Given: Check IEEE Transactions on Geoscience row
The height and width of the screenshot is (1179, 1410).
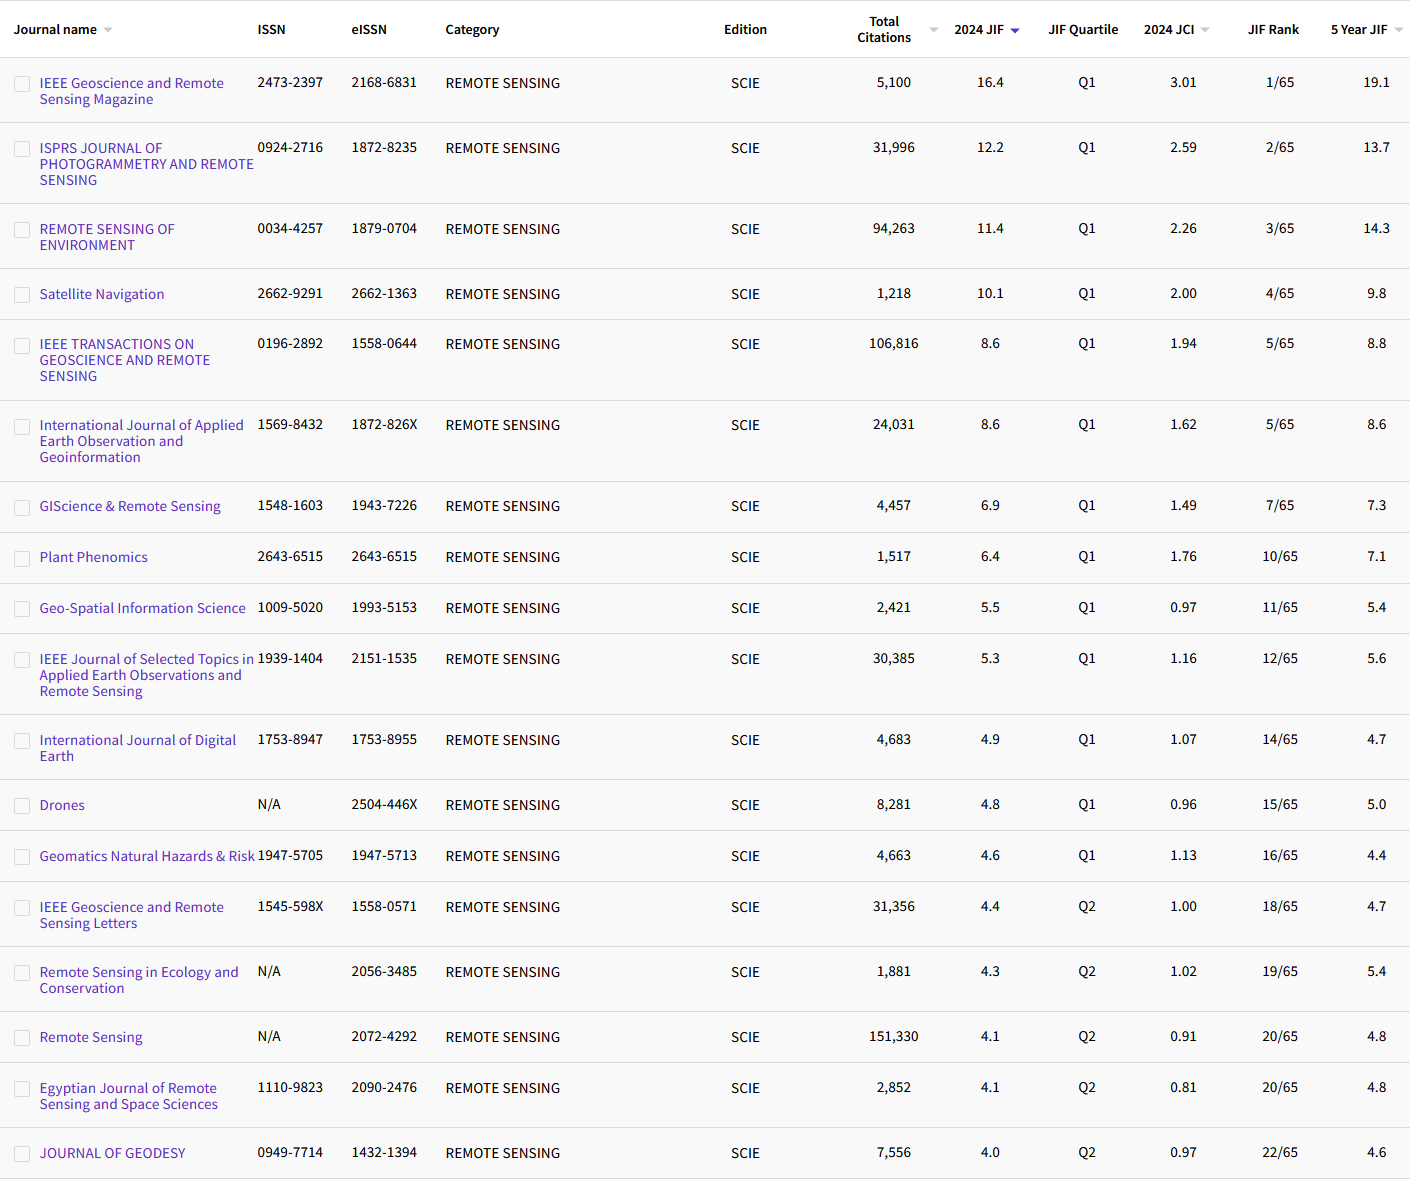Looking at the screenshot, I should point(22,345).
